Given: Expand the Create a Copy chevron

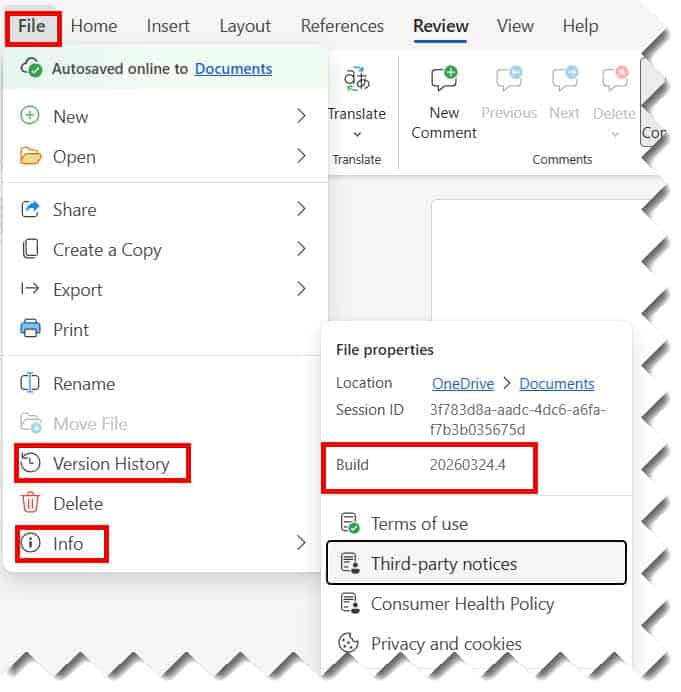Looking at the screenshot, I should [x=301, y=249].
